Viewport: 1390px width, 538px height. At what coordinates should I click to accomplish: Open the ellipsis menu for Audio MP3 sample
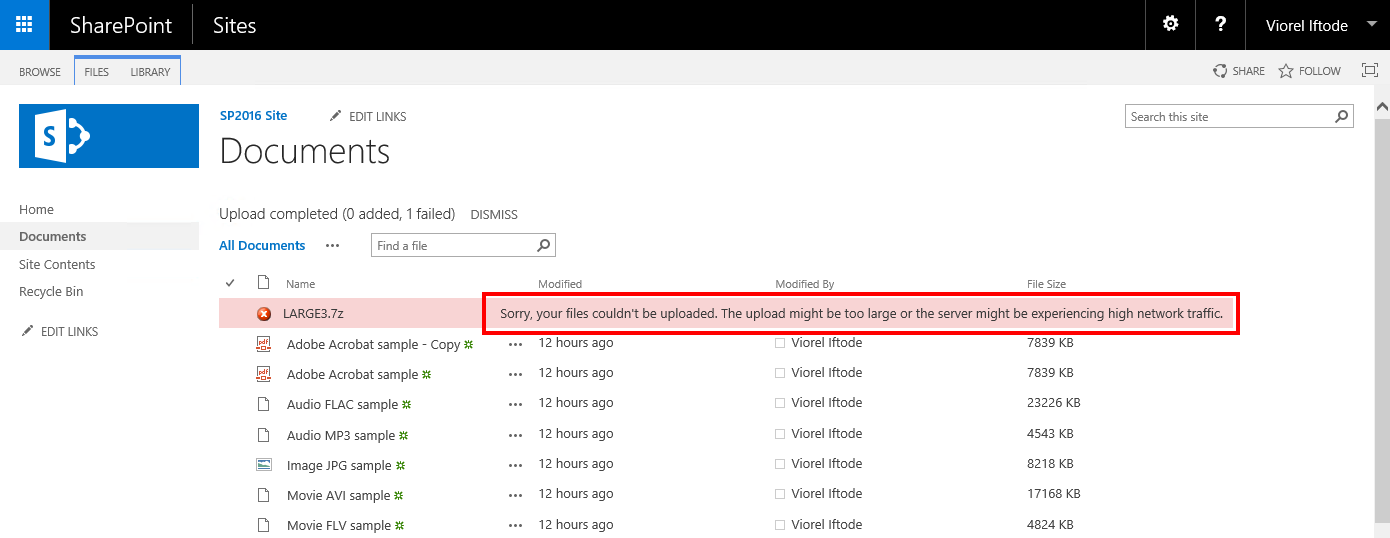tap(515, 435)
